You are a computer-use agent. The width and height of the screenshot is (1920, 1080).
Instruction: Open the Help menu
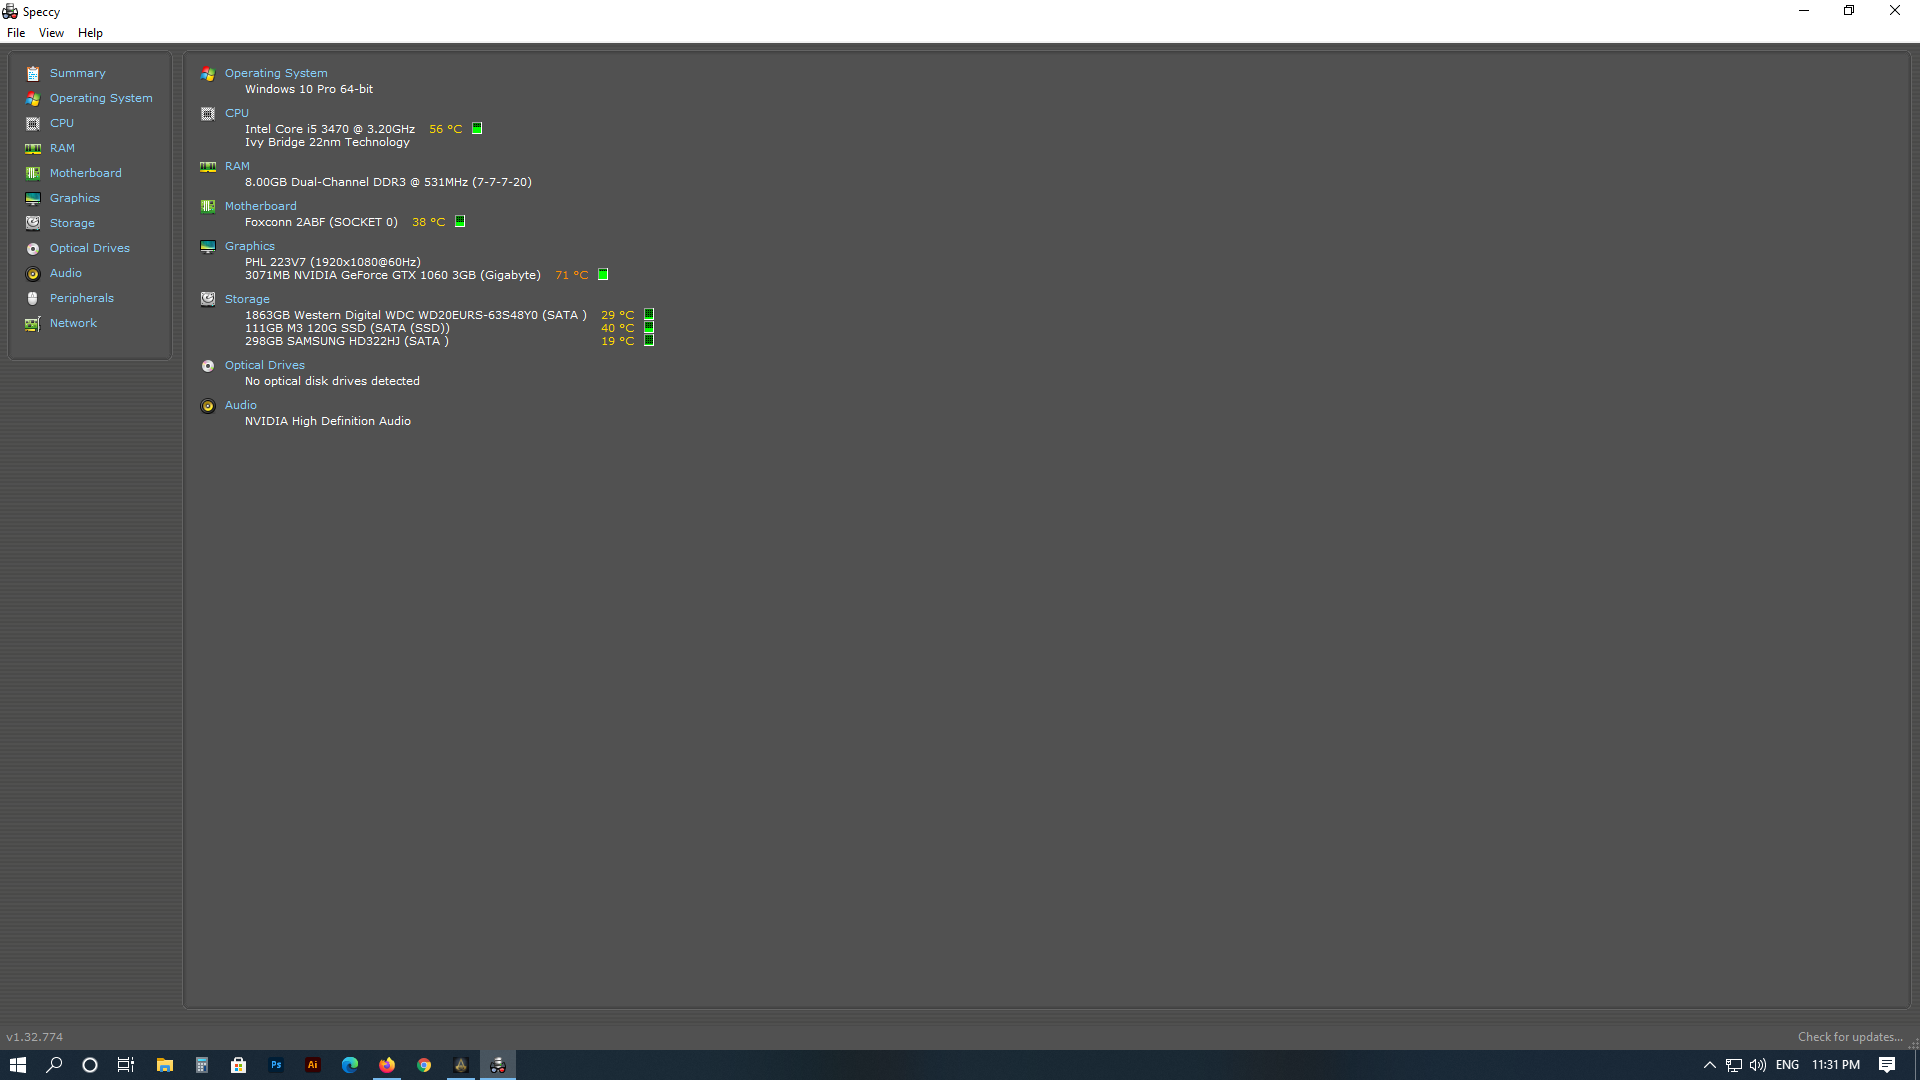pos(90,33)
